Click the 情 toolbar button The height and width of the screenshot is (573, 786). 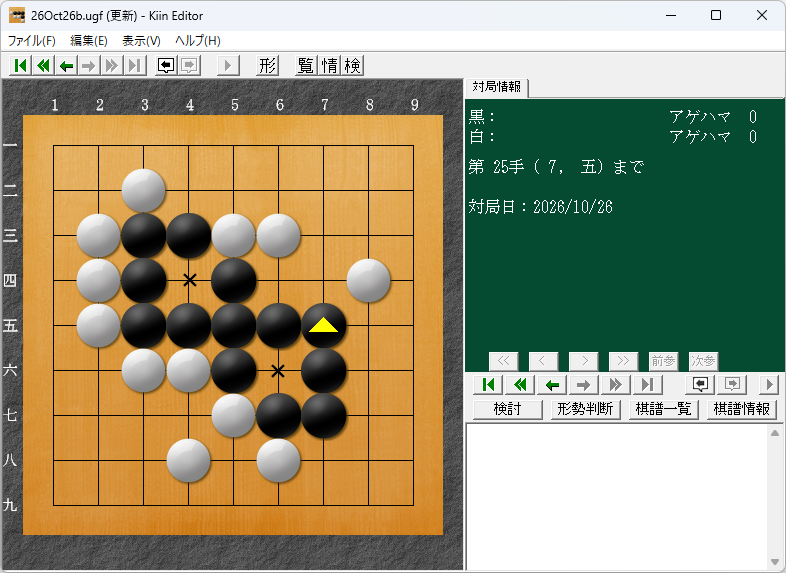329,65
